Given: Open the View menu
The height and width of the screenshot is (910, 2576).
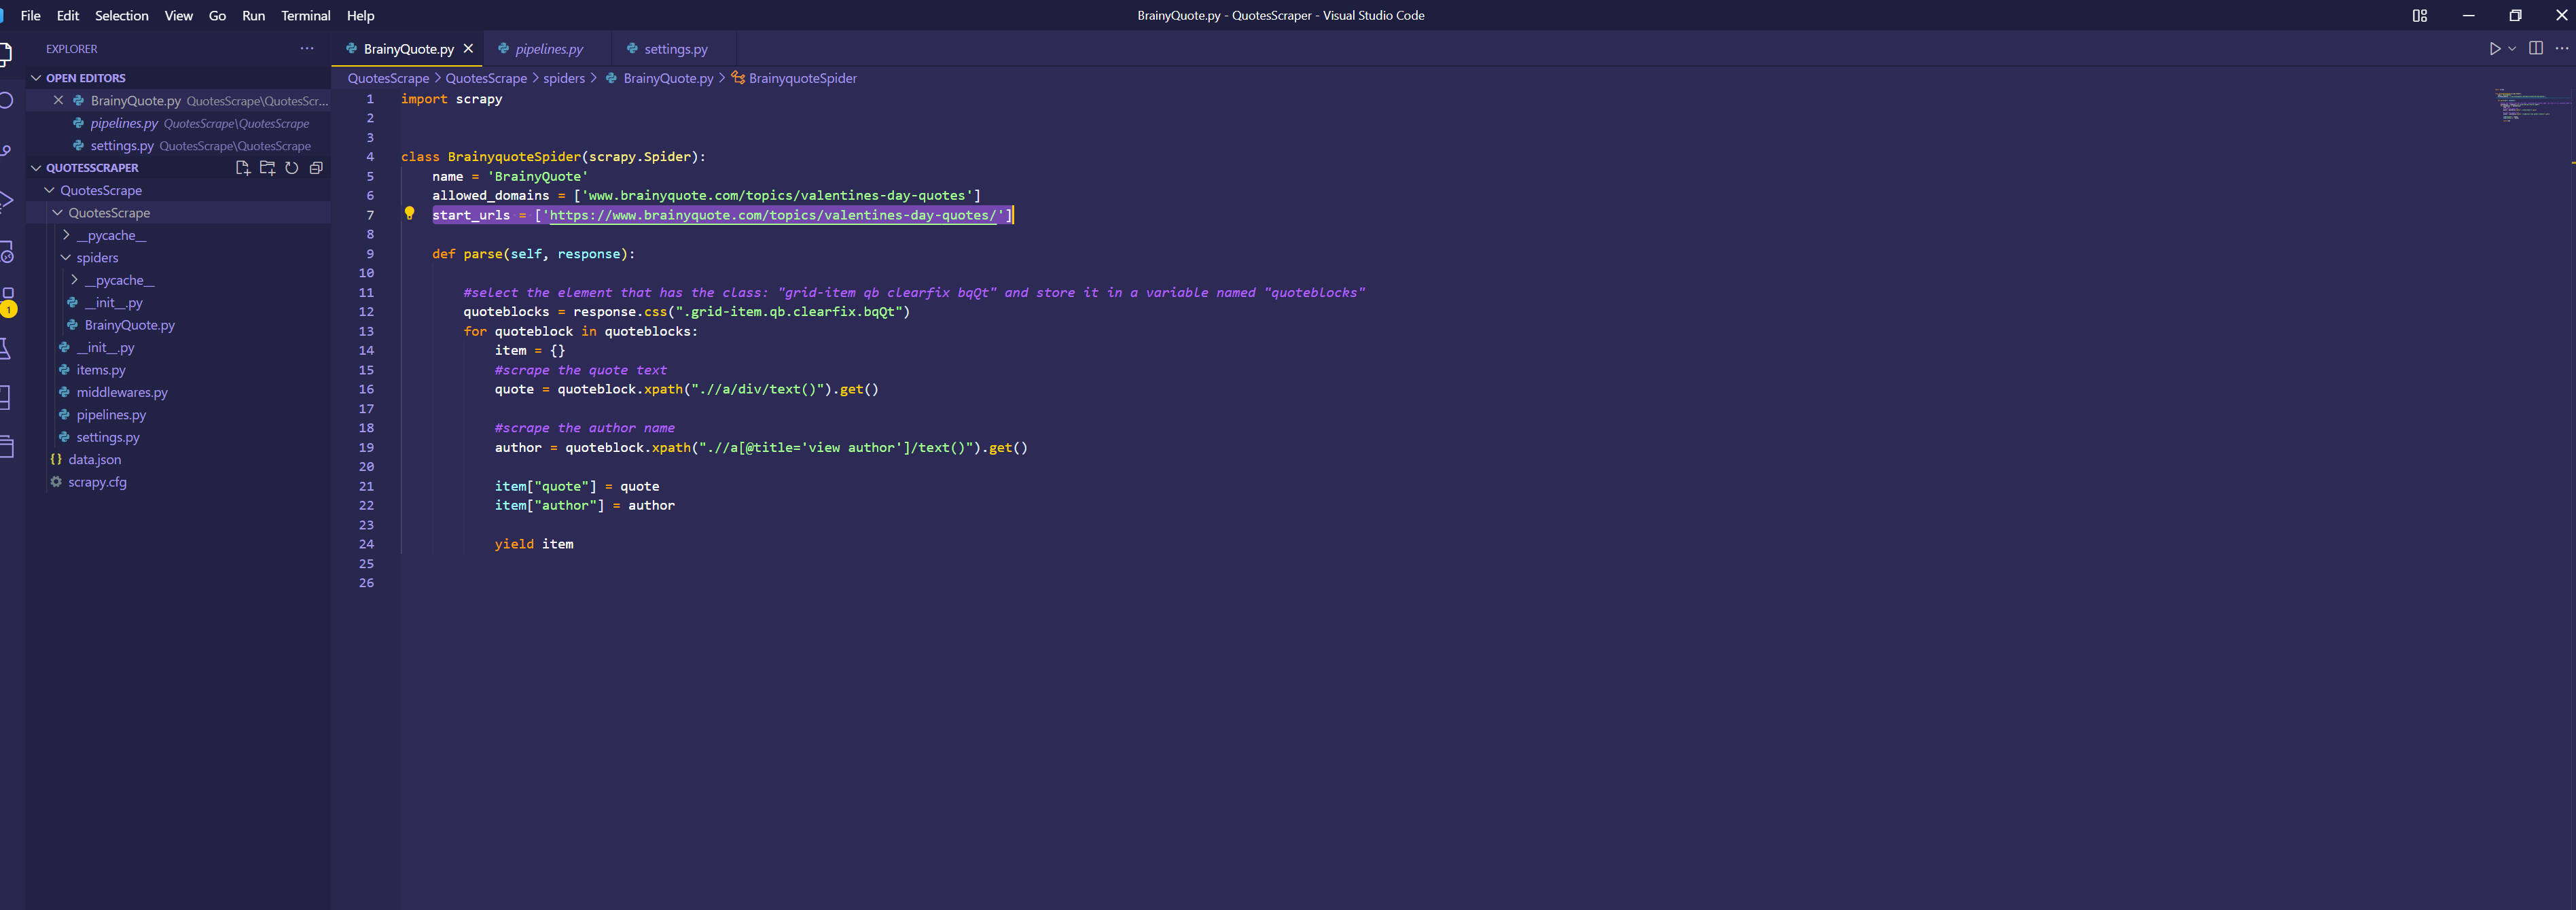Looking at the screenshot, I should (x=179, y=15).
